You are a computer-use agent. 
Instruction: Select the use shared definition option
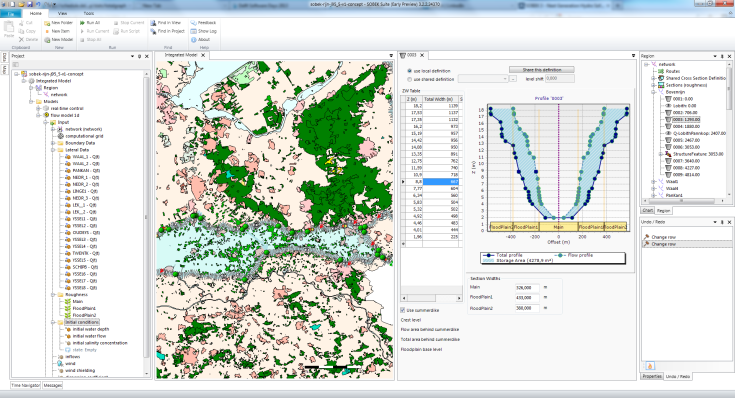click(x=409, y=79)
